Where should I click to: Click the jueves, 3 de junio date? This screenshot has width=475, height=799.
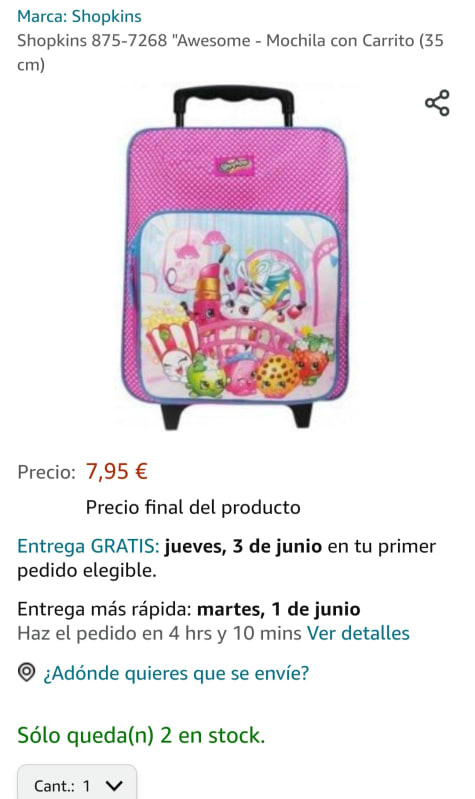point(243,546)
